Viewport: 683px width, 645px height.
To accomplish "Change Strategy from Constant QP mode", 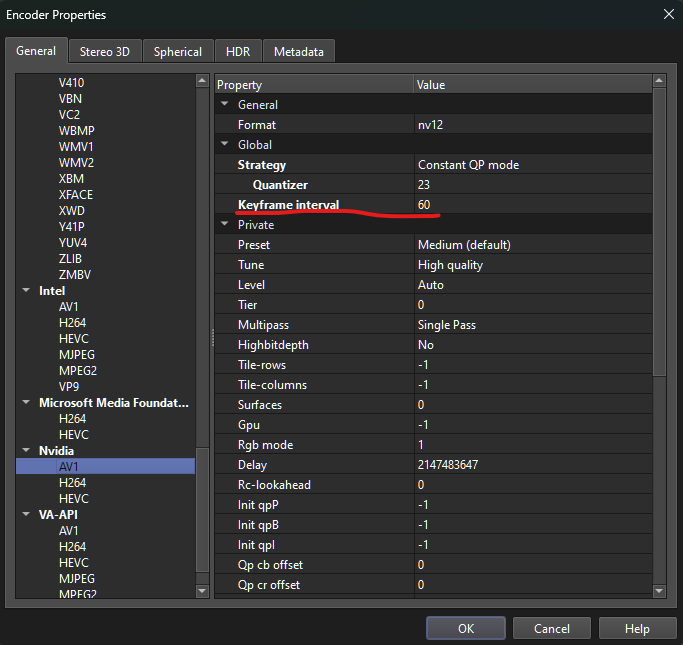I will tap(530, 165).
